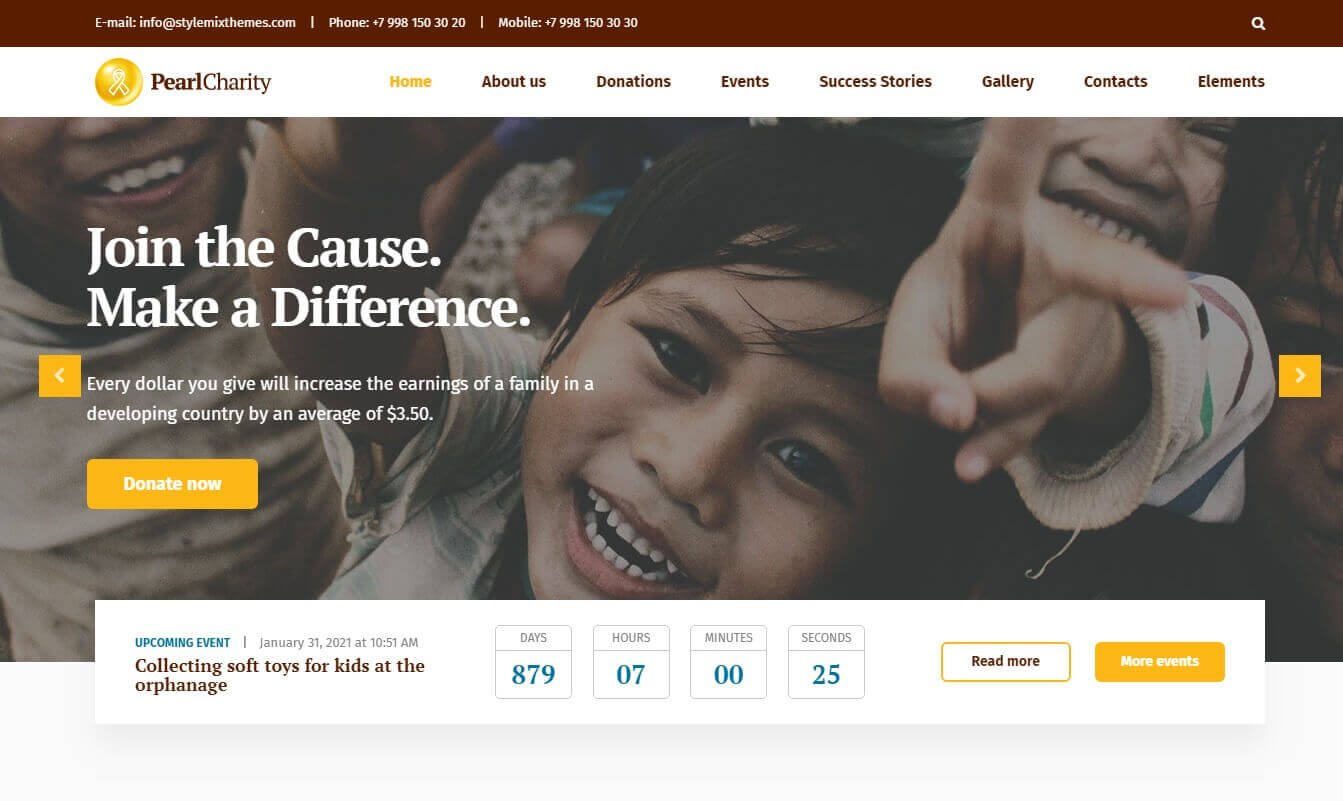Go to Success Stories page

875,82
